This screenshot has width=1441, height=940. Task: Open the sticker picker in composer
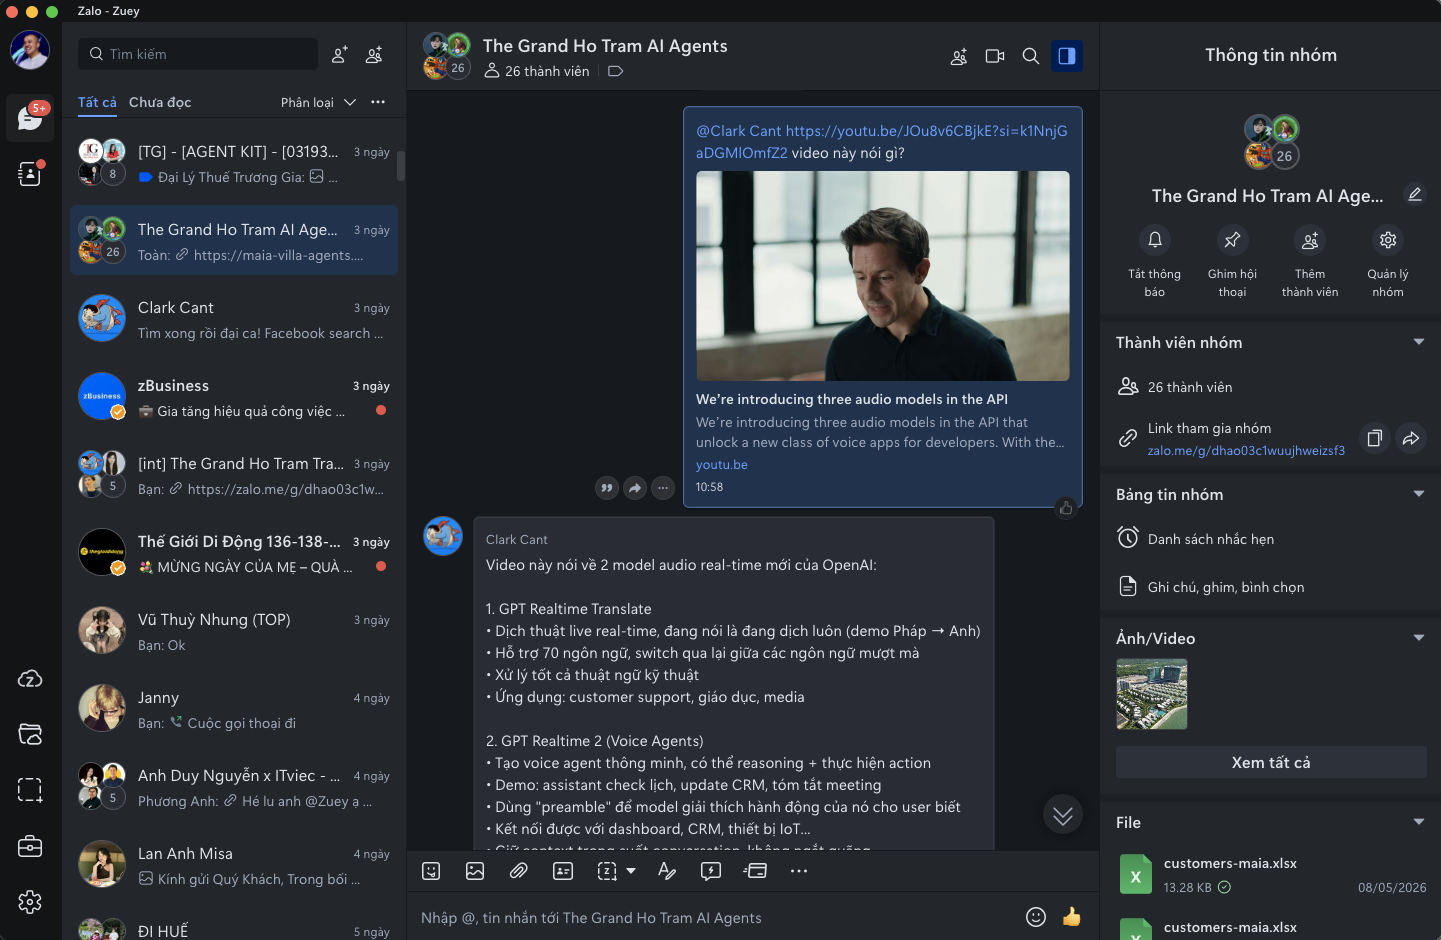click(x=431, y=871)
